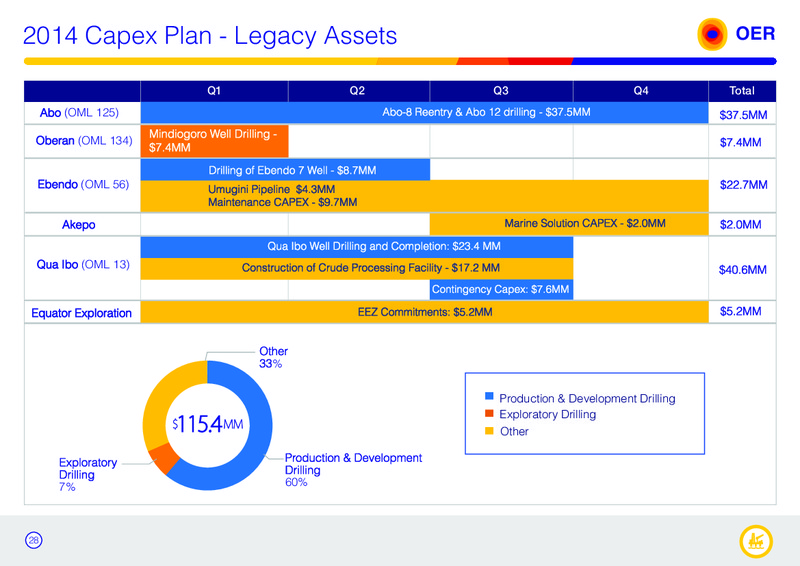This screenshot has width=800, height=566.
Task: Click the $2.0MM total for Akepo
Action: tap(740, 225)
